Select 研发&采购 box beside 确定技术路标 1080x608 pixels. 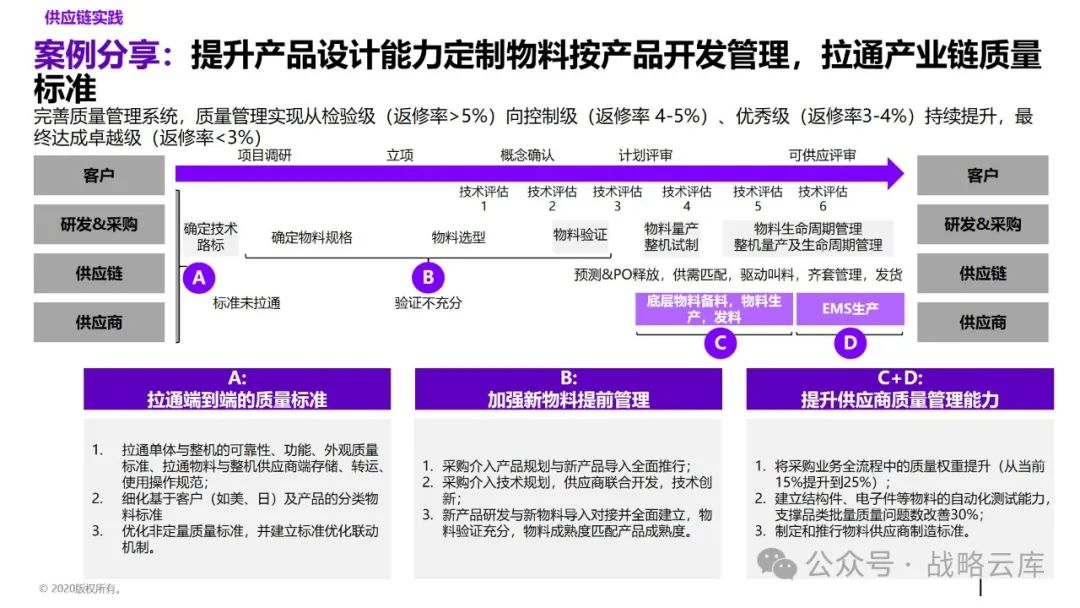coord(99,224)
